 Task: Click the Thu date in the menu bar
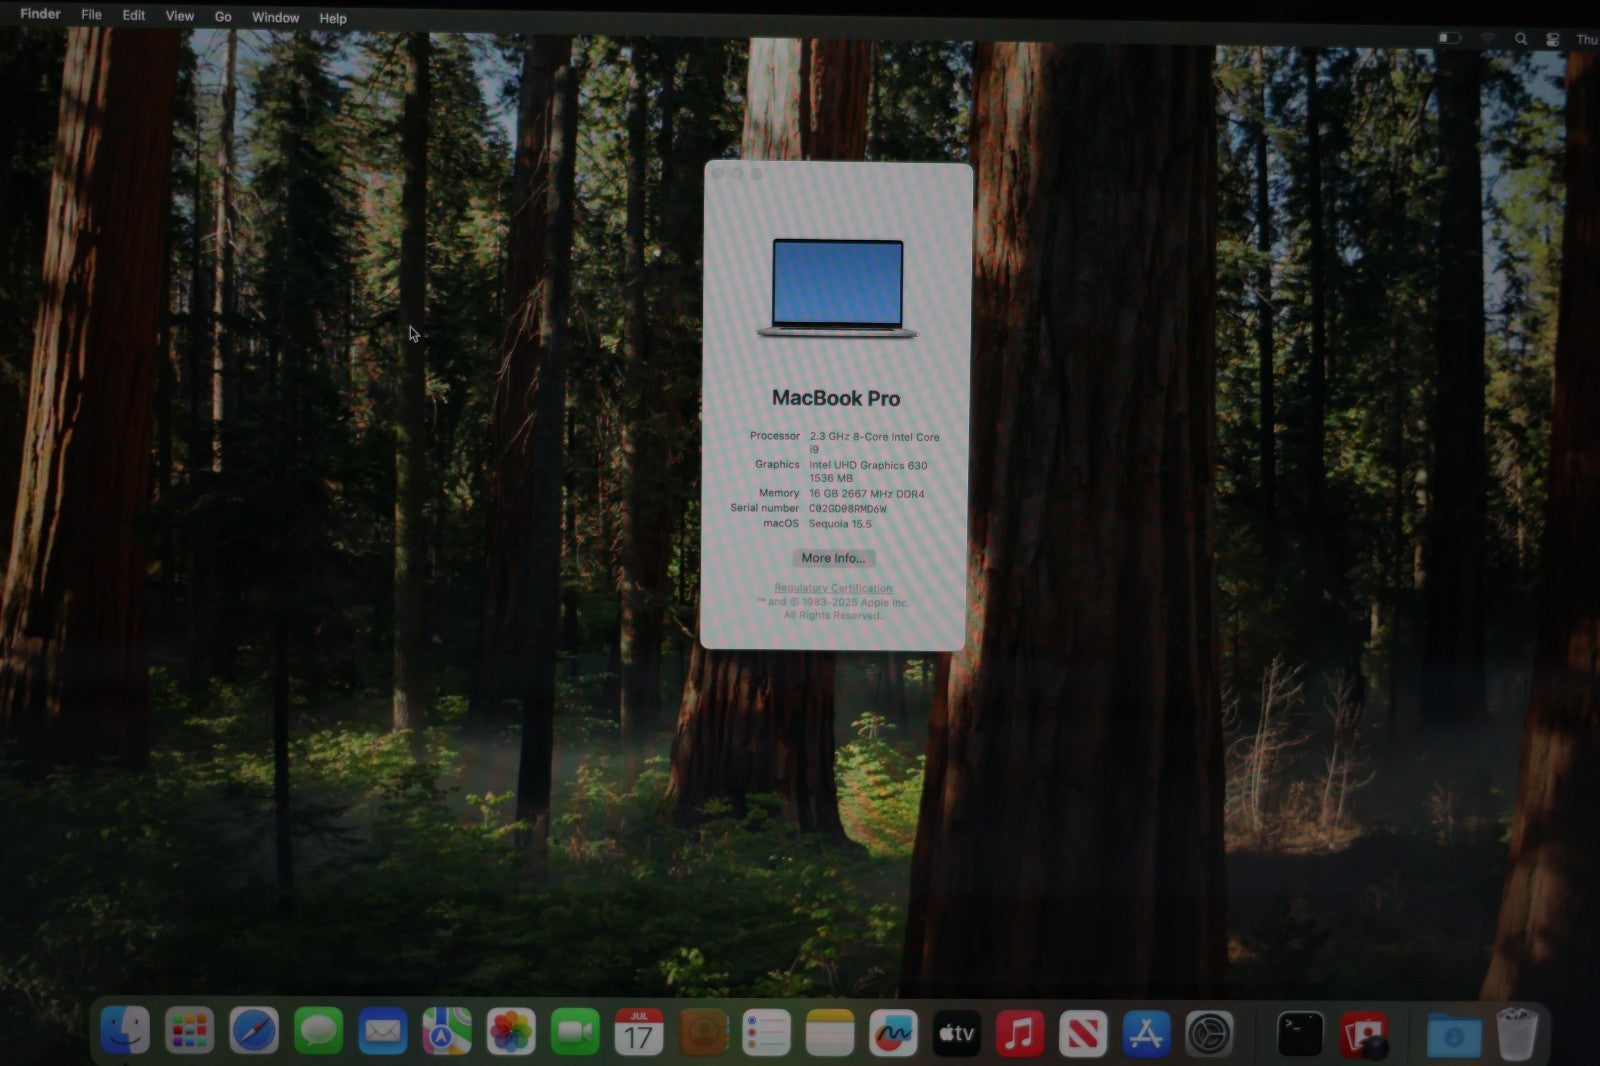[1587, 40]
